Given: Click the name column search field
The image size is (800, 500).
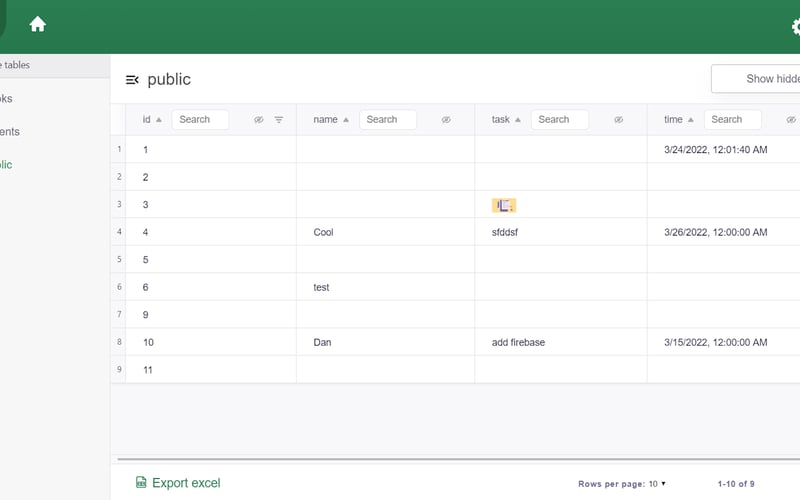Looking at the screenshot, I should [388, 119].
